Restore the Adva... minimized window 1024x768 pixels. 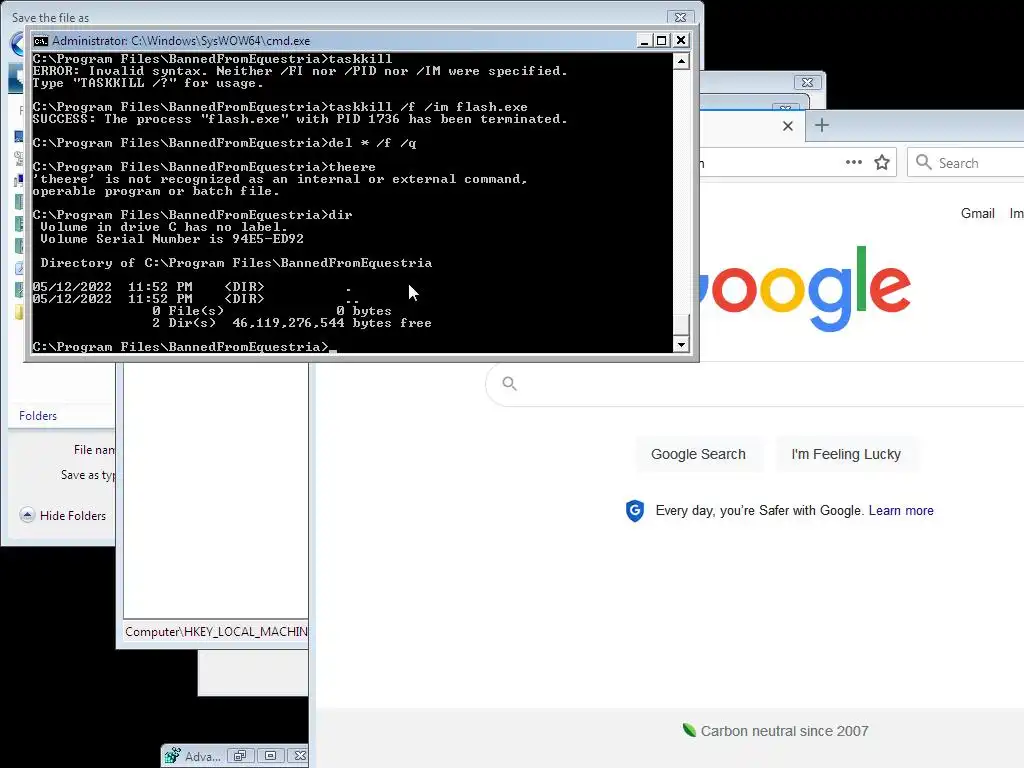tap(240, 756)
